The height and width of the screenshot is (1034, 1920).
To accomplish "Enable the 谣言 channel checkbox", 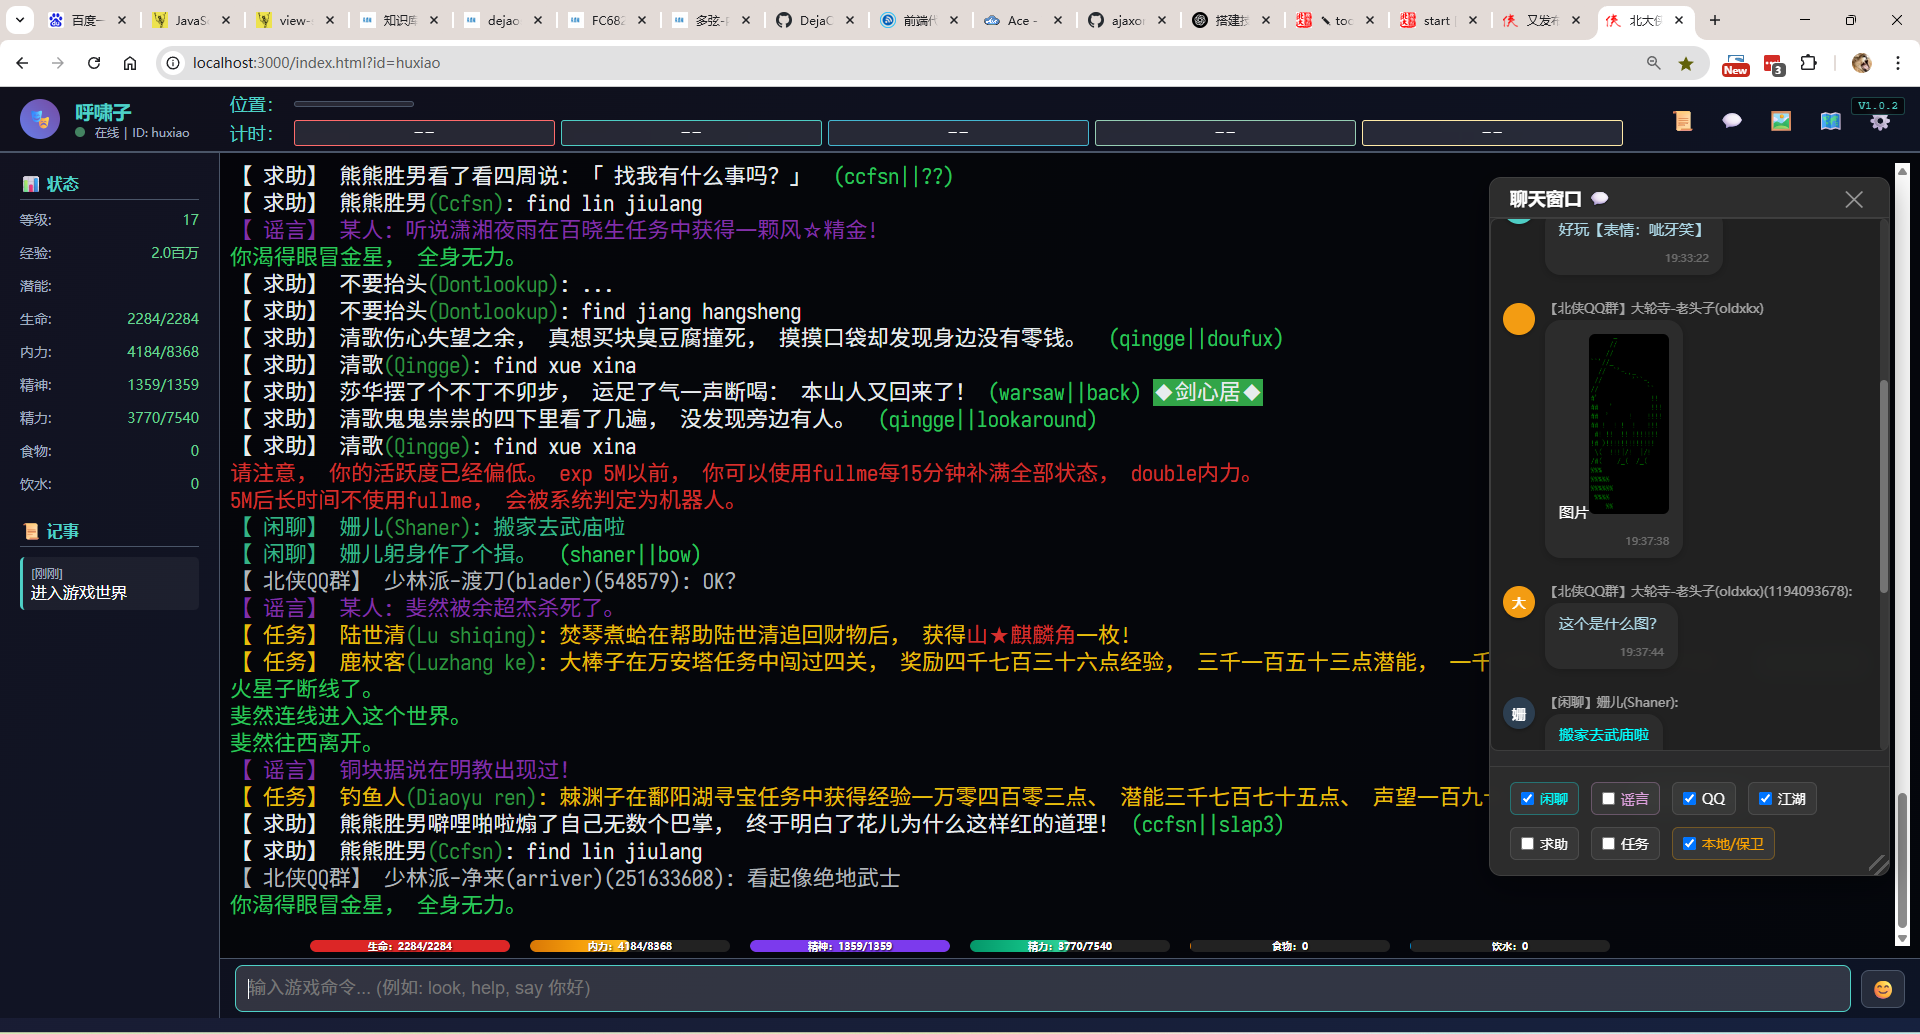I will point(1608,798).
